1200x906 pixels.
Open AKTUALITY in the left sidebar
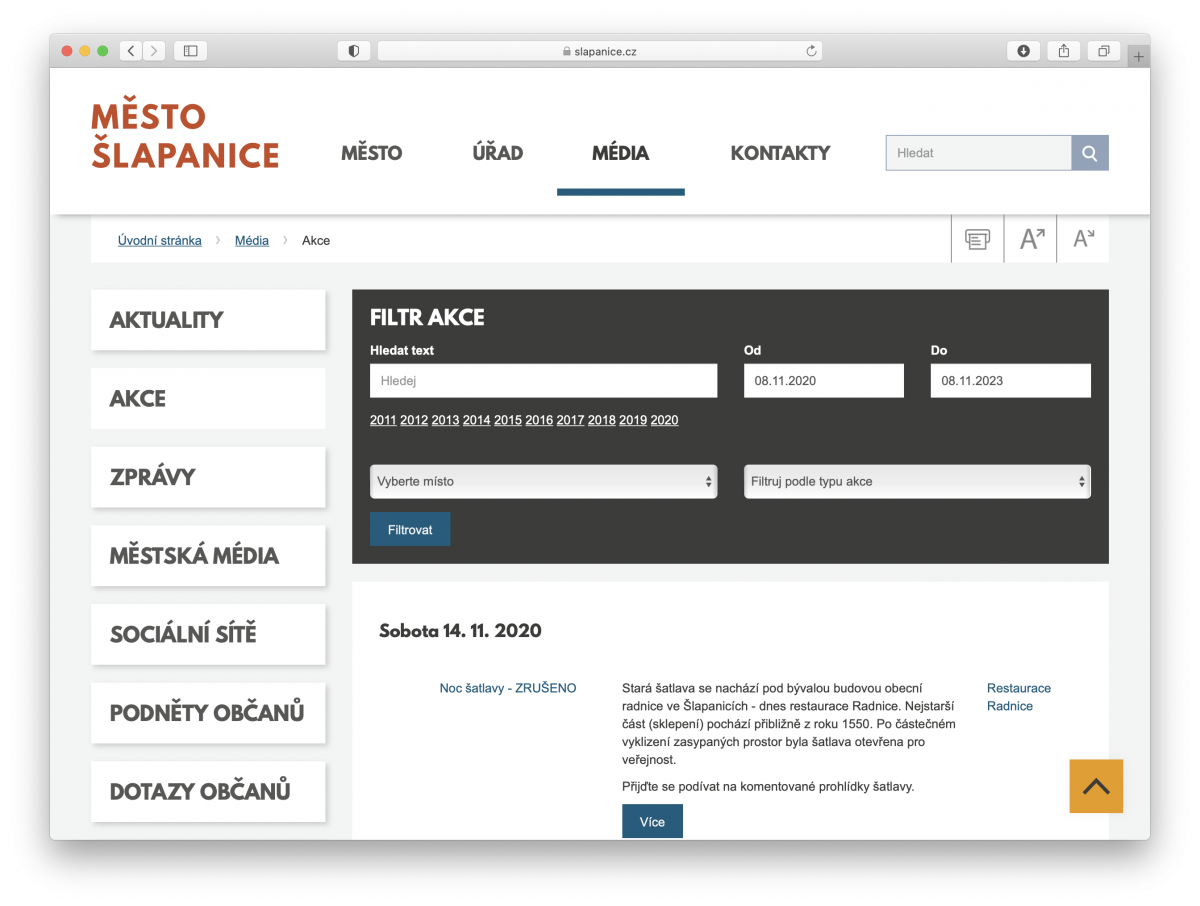(x=208, y=320)
